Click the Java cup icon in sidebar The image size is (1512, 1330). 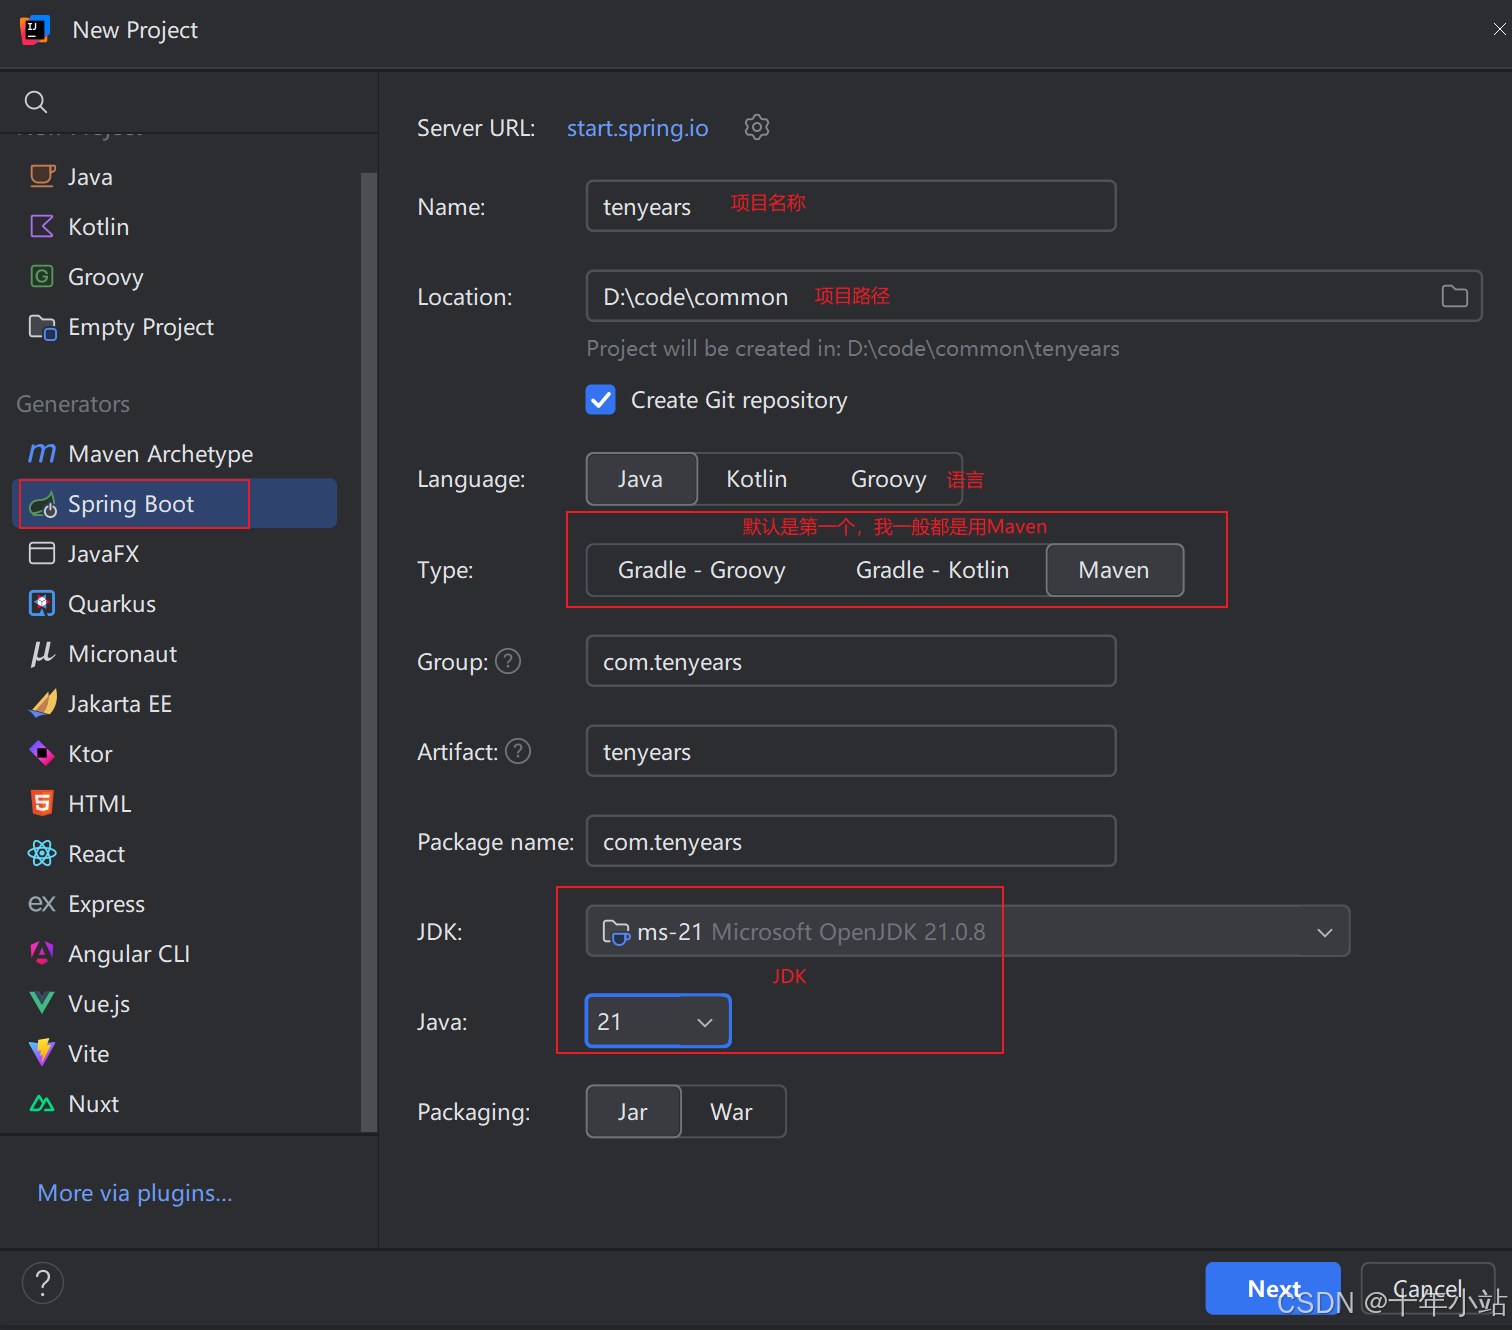(42, 176)
